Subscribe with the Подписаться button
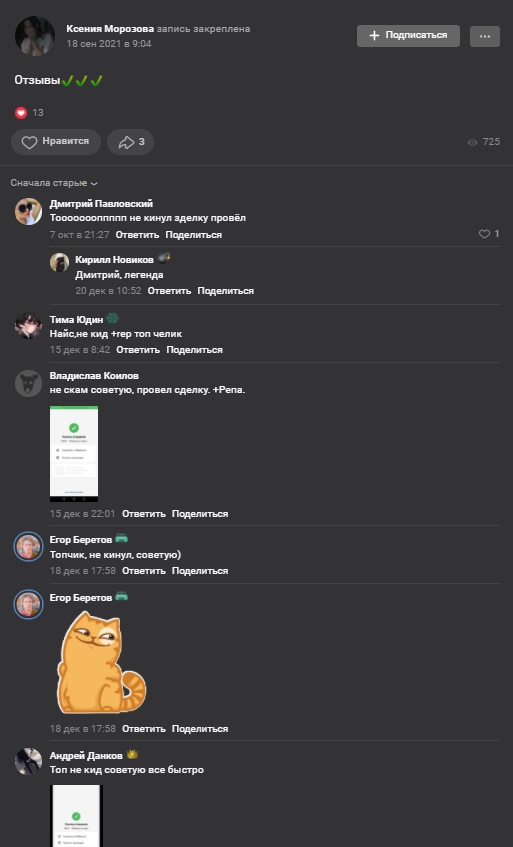Viewport: 513px width, 847px height. tap(408, 36)
